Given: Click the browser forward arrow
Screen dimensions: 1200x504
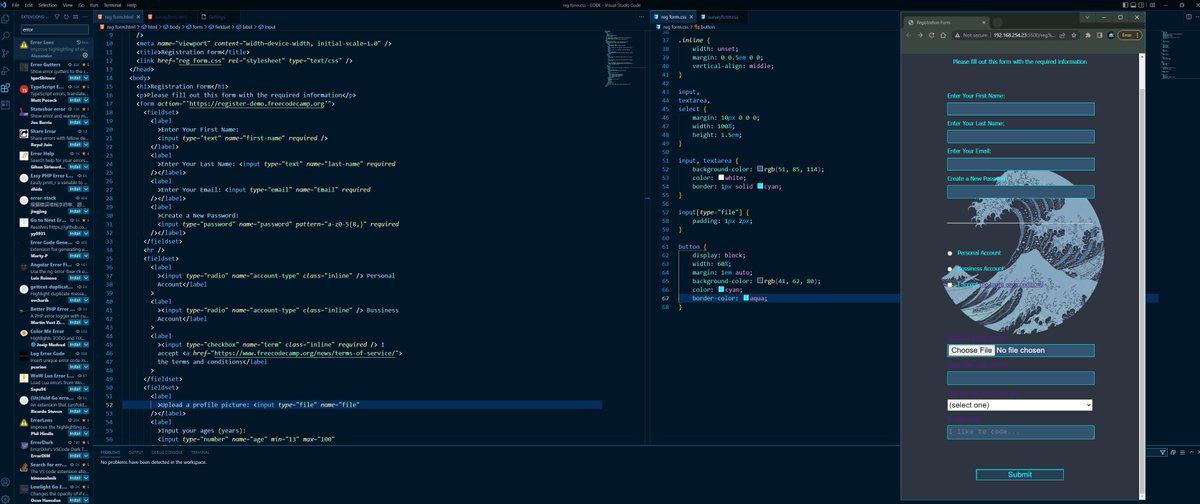Looking at the screenshot, I should click(x=920, y=35).
